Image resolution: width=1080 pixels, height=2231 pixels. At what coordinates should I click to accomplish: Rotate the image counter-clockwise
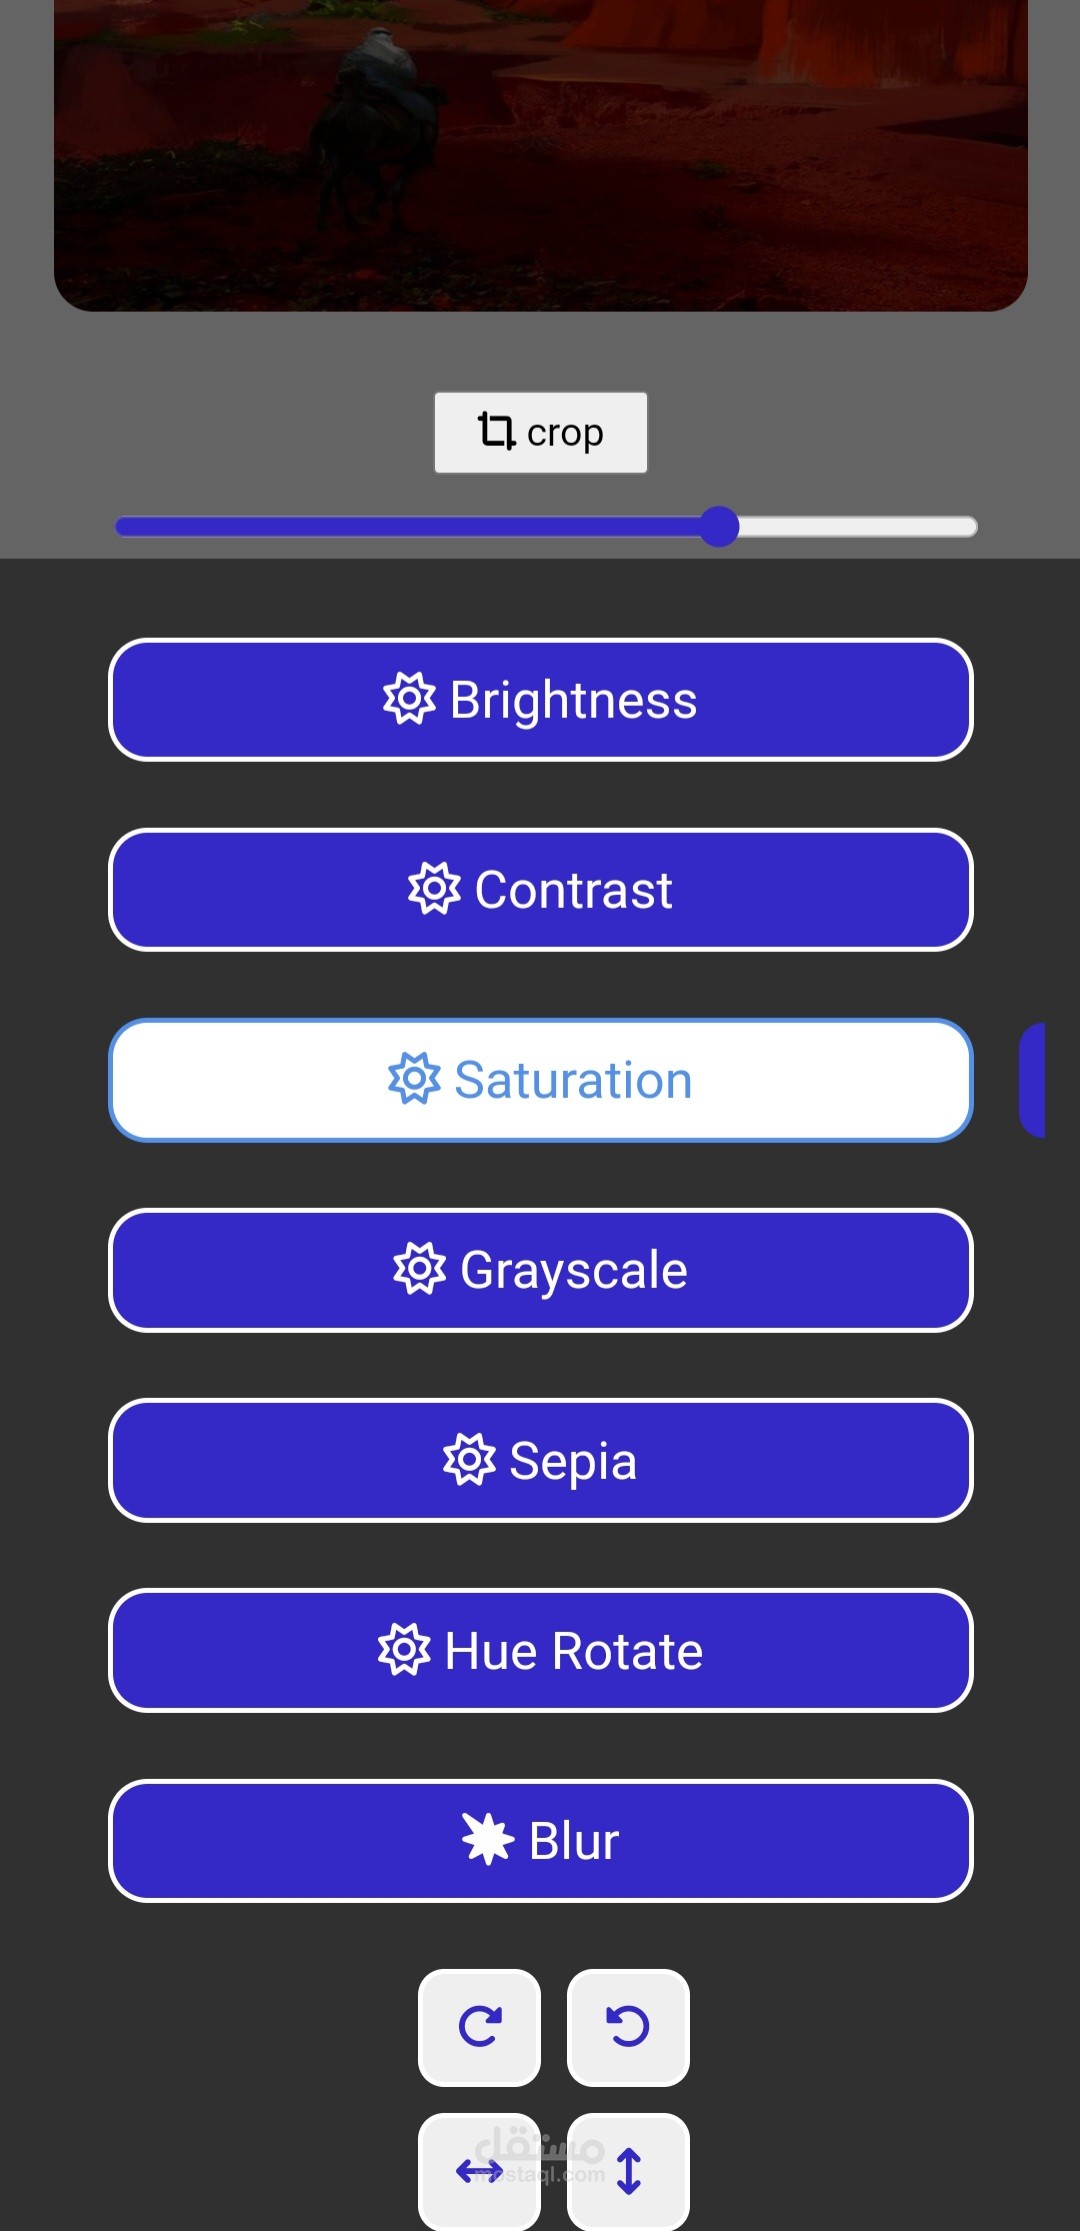pyautogui.click(x=628, y=2027)
